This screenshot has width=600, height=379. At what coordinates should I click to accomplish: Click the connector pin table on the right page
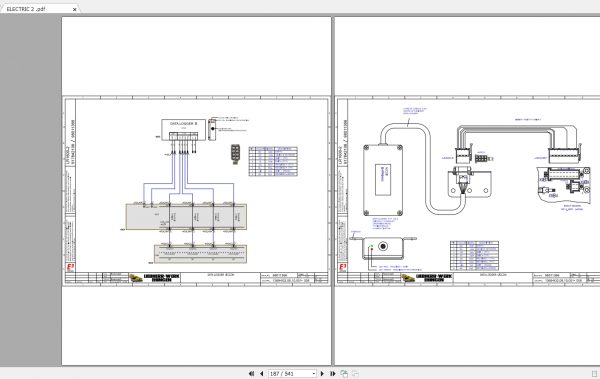coord(474,256)
